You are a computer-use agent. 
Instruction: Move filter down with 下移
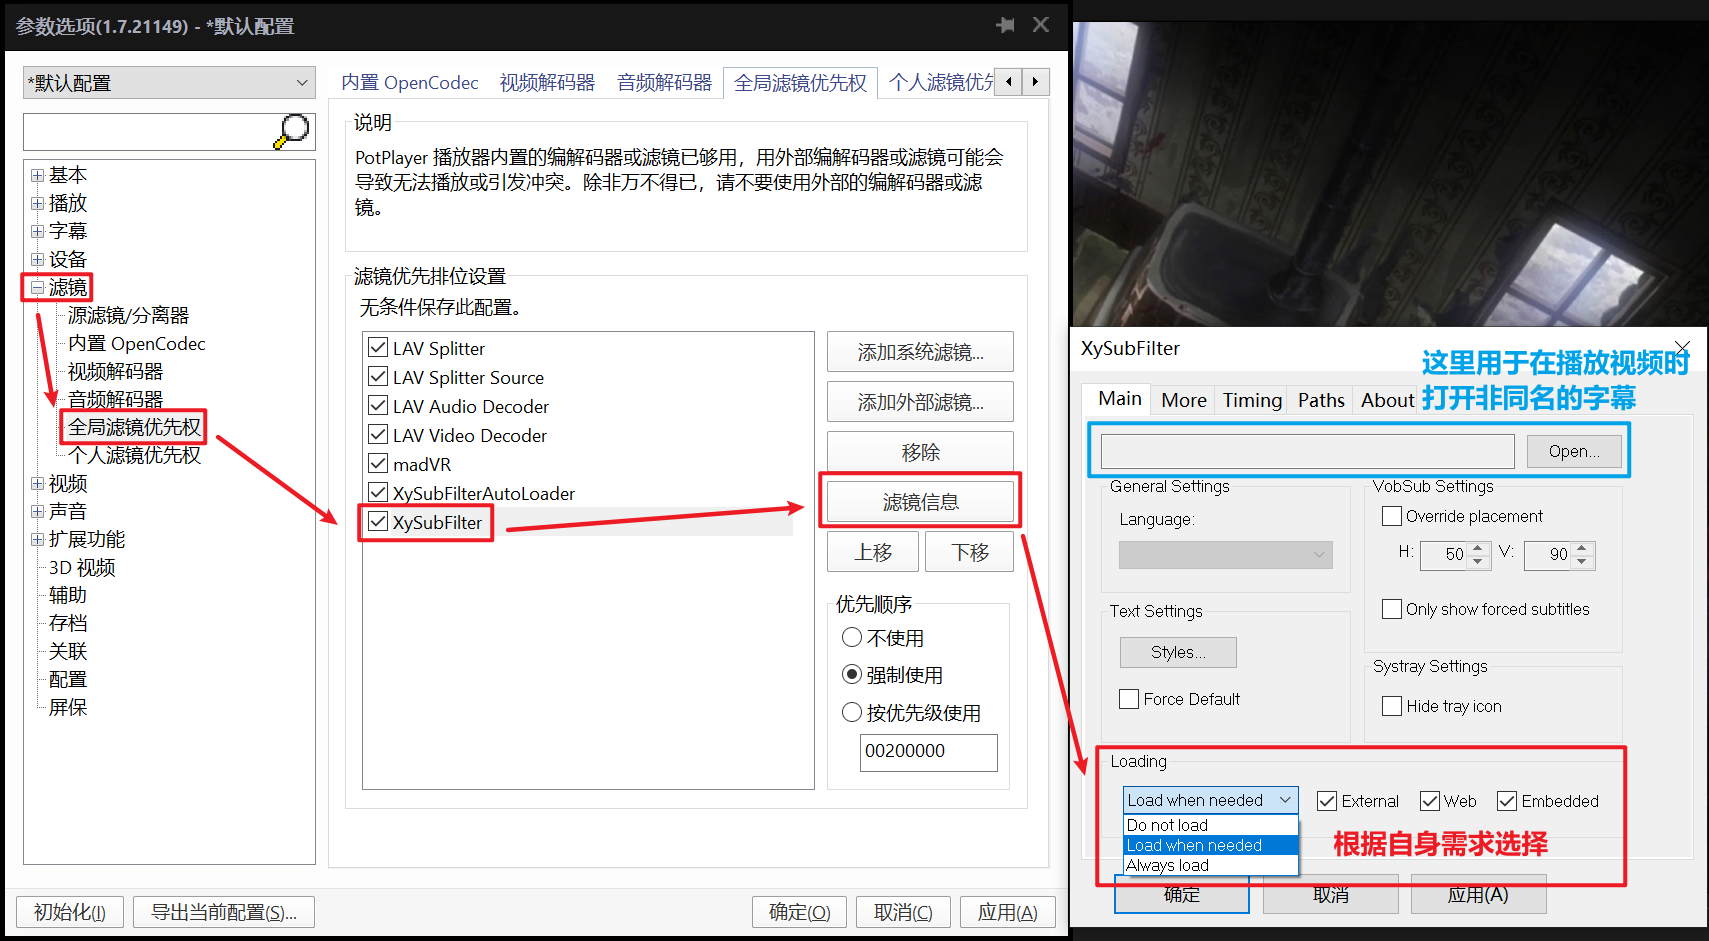pyautogui.click(x=969, y=552)
